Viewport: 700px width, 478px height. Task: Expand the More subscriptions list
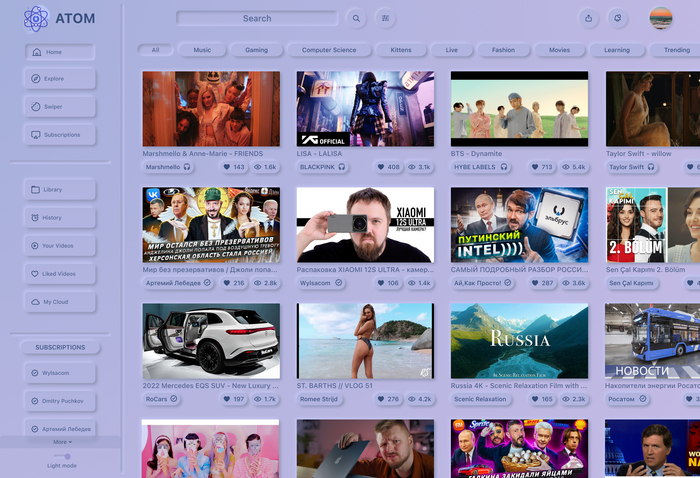tap(62, 442)
